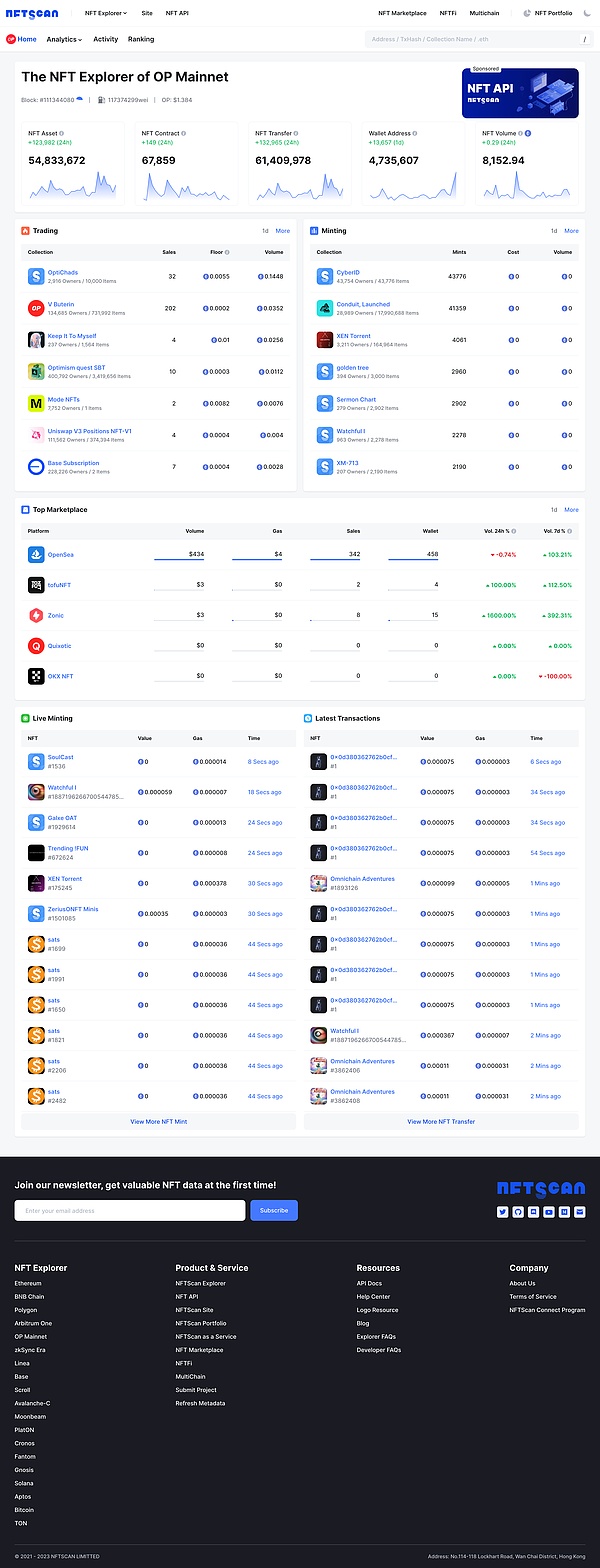Open the Analytics dropdown menu

coord(65,39)
